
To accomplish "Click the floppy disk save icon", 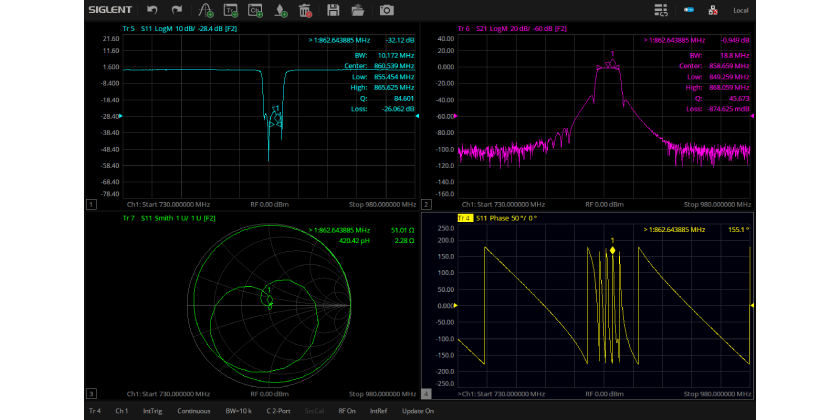I will coord(333,10).
